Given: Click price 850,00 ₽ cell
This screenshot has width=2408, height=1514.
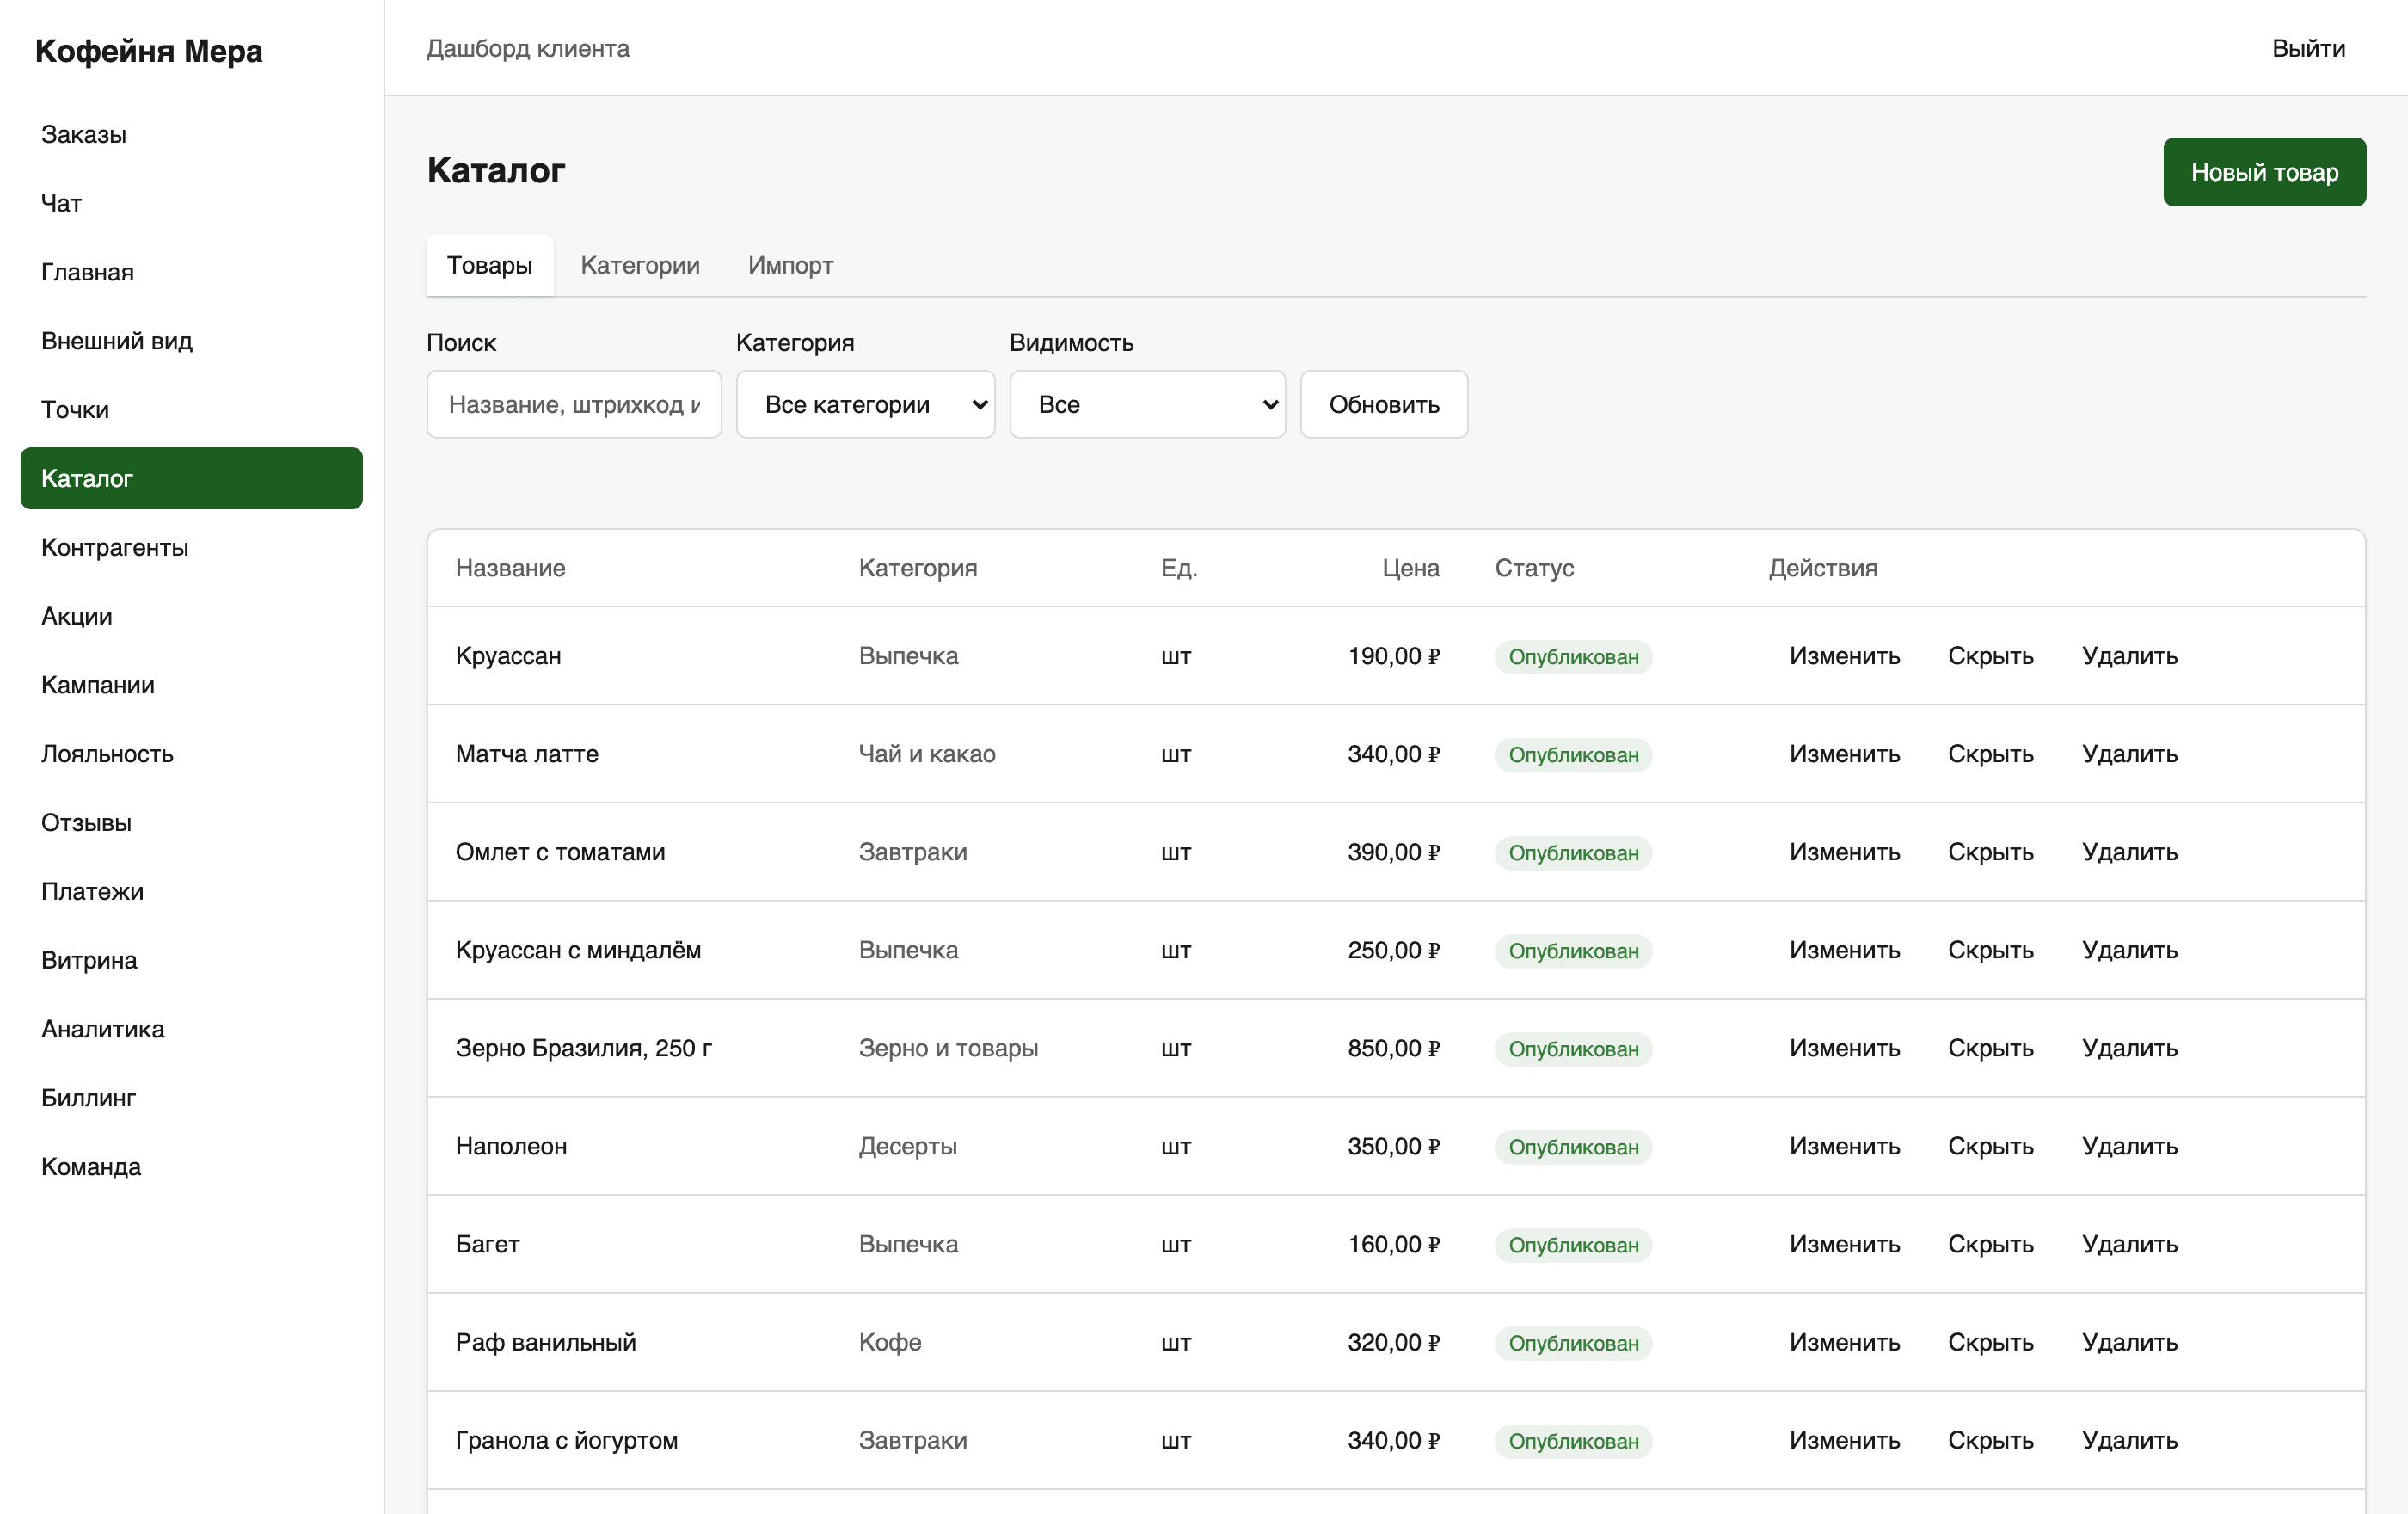Looking at the screenshot, I should tap(1393, 1048).
